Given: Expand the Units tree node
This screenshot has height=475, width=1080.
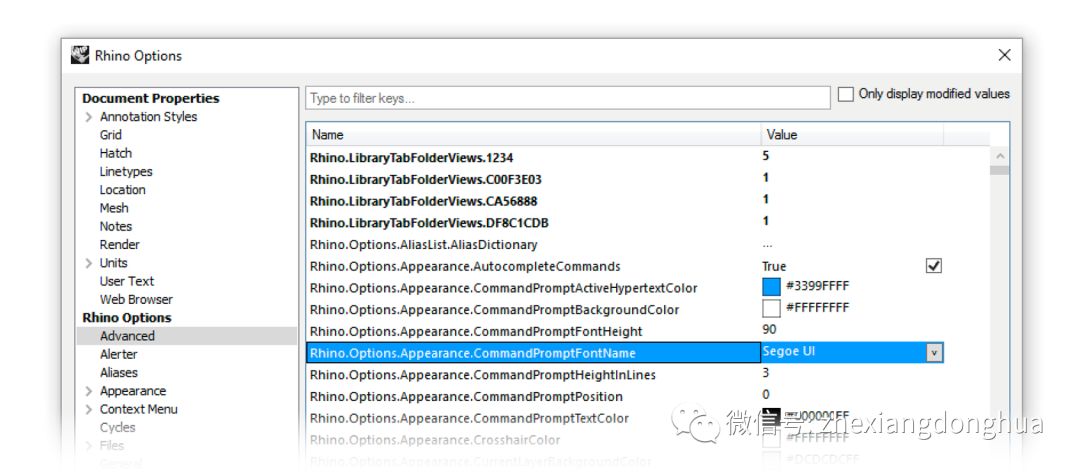Looking at the screenshot, I should [89, 263].
